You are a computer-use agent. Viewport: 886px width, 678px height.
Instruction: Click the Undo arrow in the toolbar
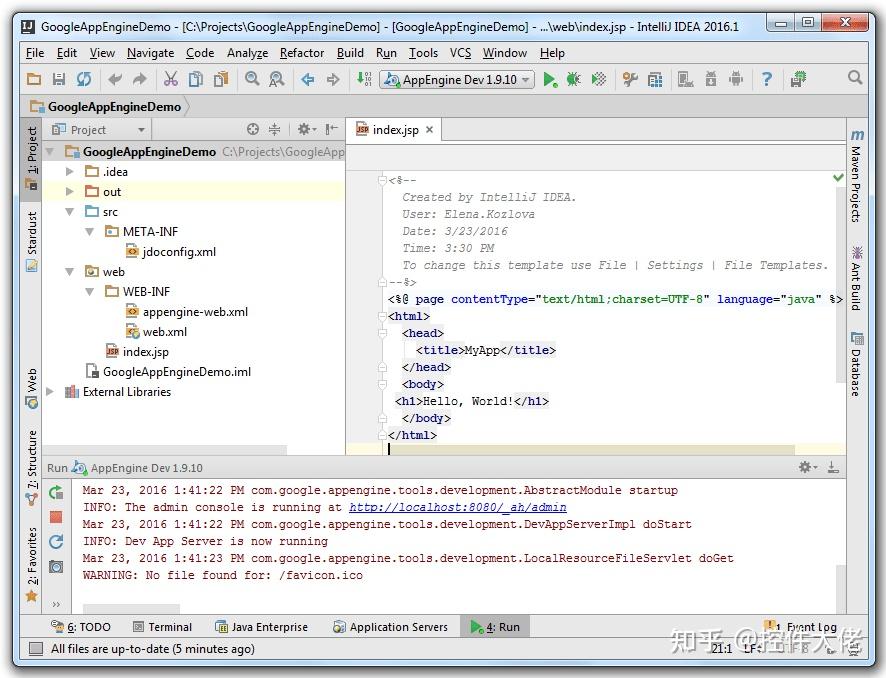[x=113, y=79]
